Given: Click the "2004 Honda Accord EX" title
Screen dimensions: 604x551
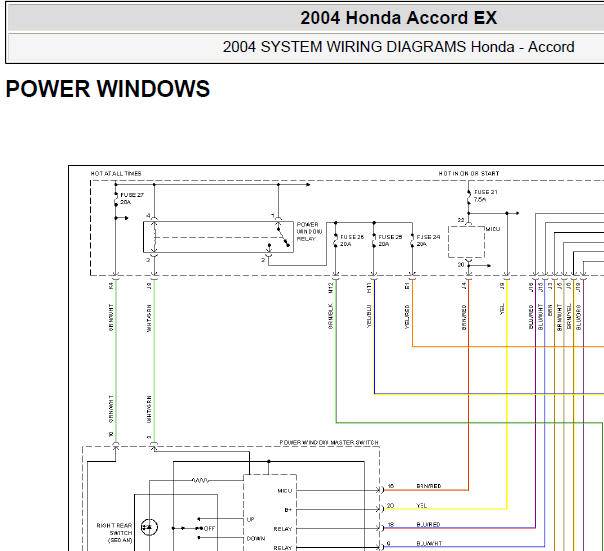Looking at the screenshot, I should [x=399, y=18].
